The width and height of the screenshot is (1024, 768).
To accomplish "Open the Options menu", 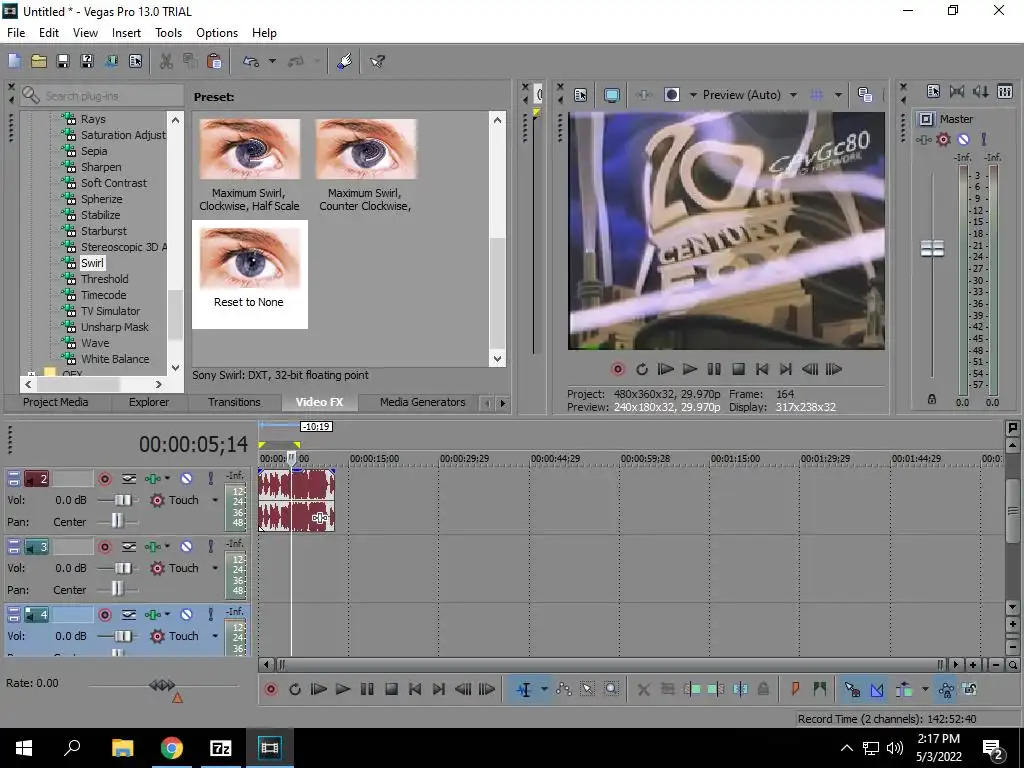I will coord(217,33).
